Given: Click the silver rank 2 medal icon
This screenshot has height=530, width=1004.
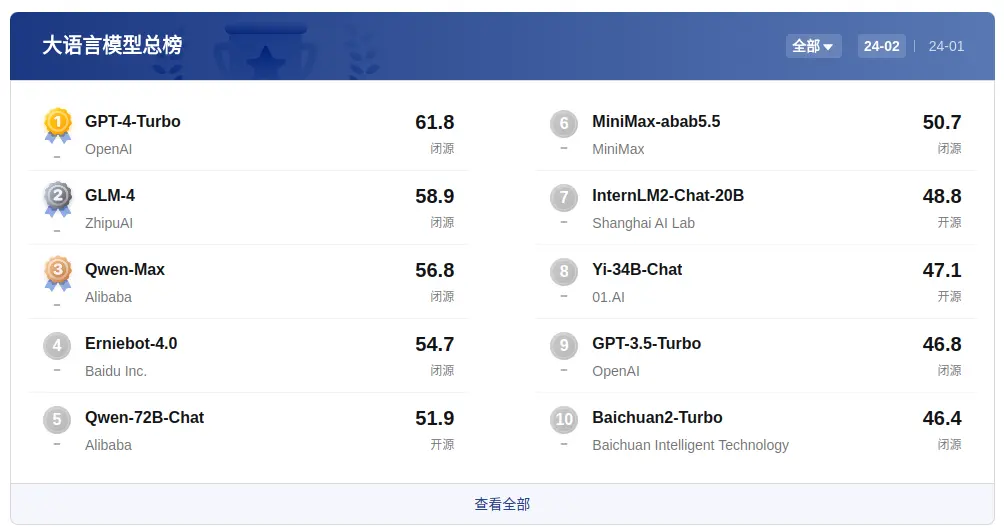Looking at the screenshot, I should click(x=58, y=199).
